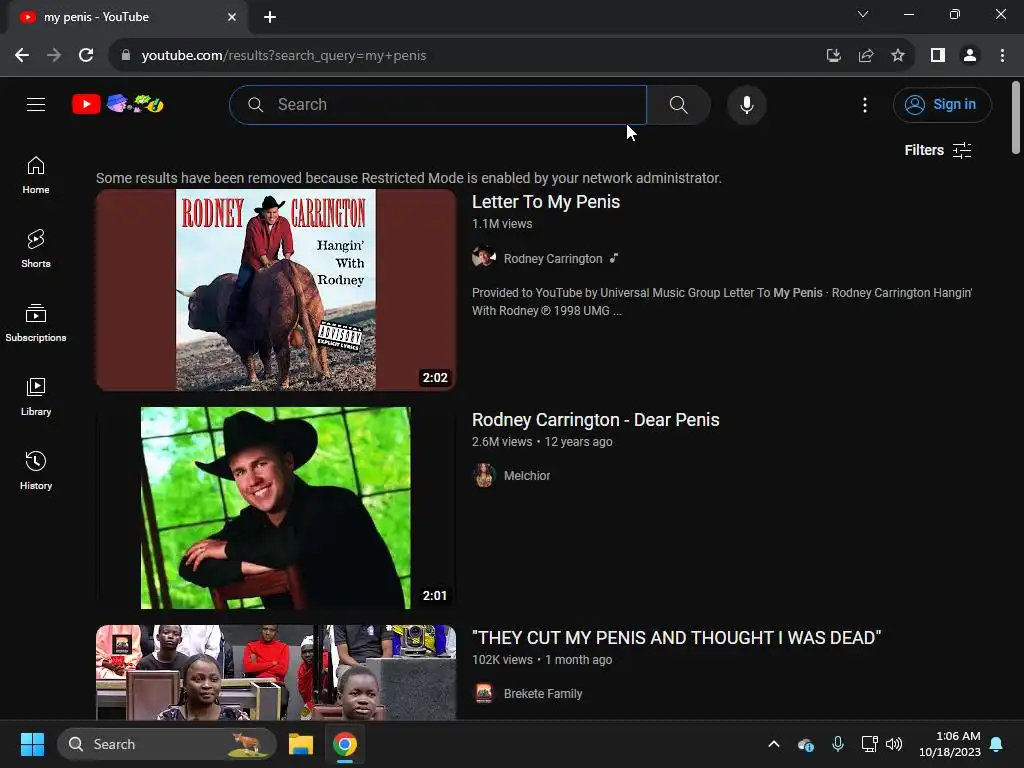The height and width of the screenshot is (768, 1024).
Task: Start voice search with the microphone
Action: pyautogui.click(x=746, y=104)
